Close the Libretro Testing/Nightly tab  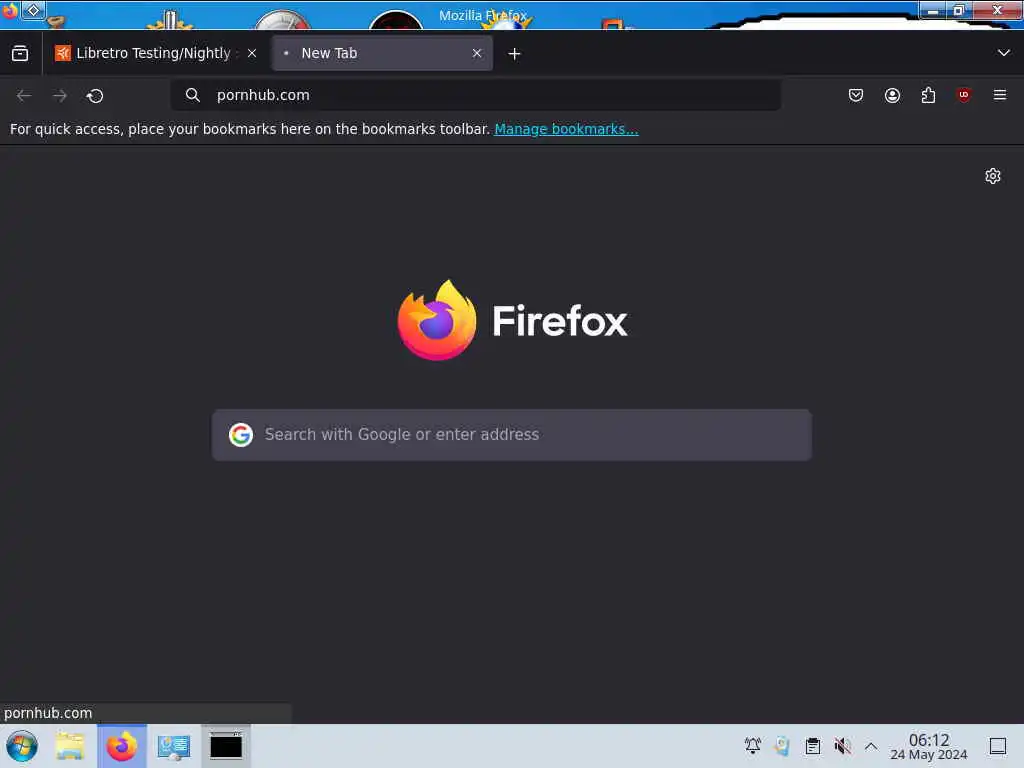[252, 54]
